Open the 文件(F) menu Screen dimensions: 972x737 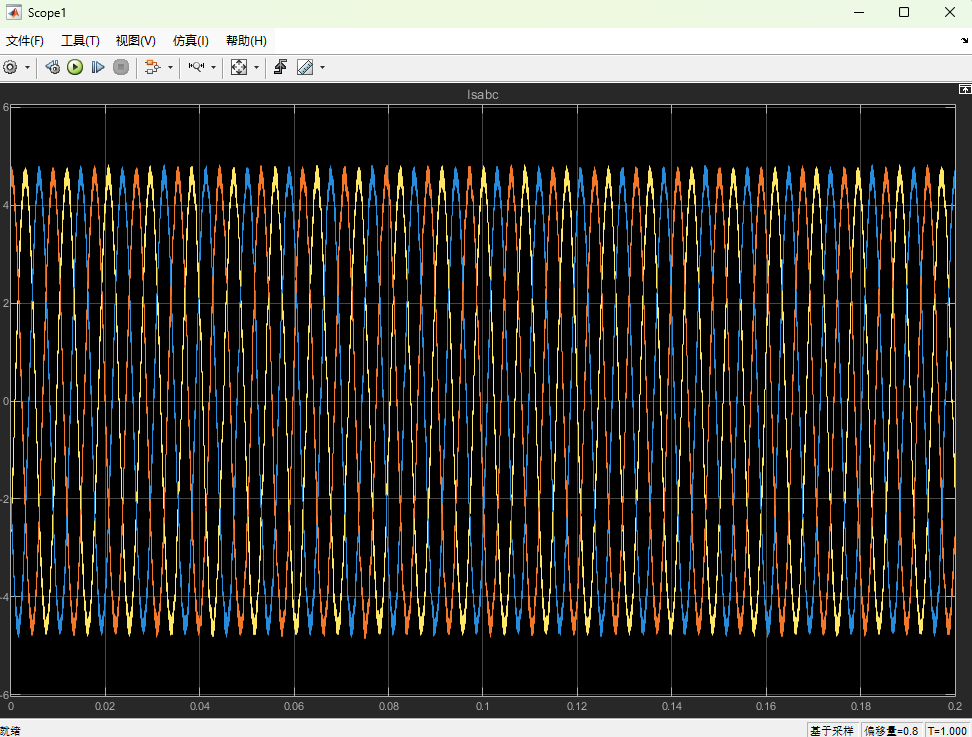25,41
